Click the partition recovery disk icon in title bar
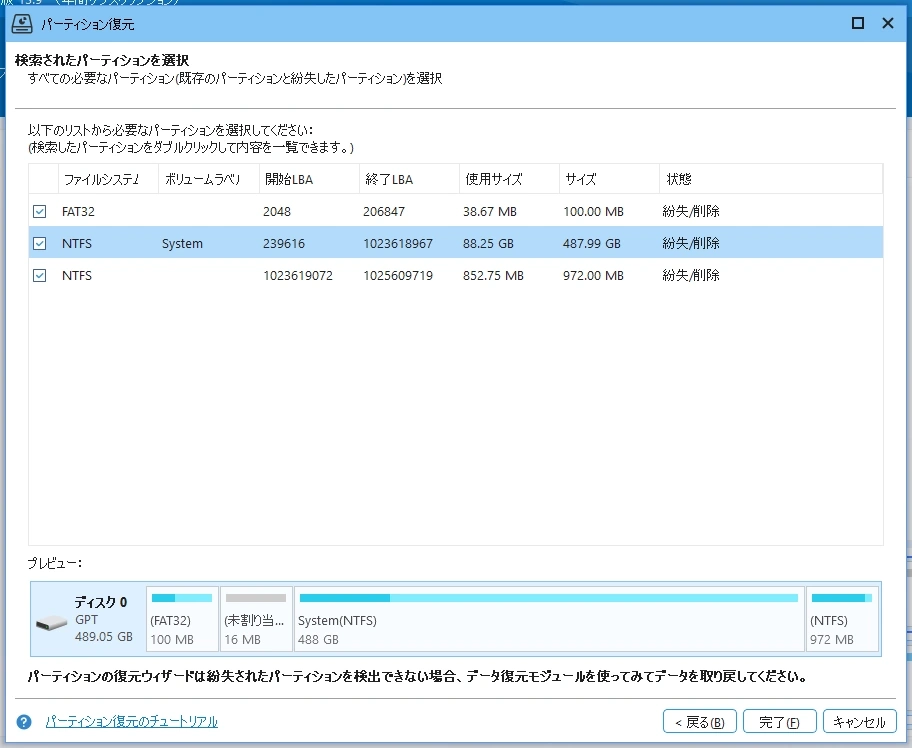The image size is (912, 748). [x=22, y=24]
